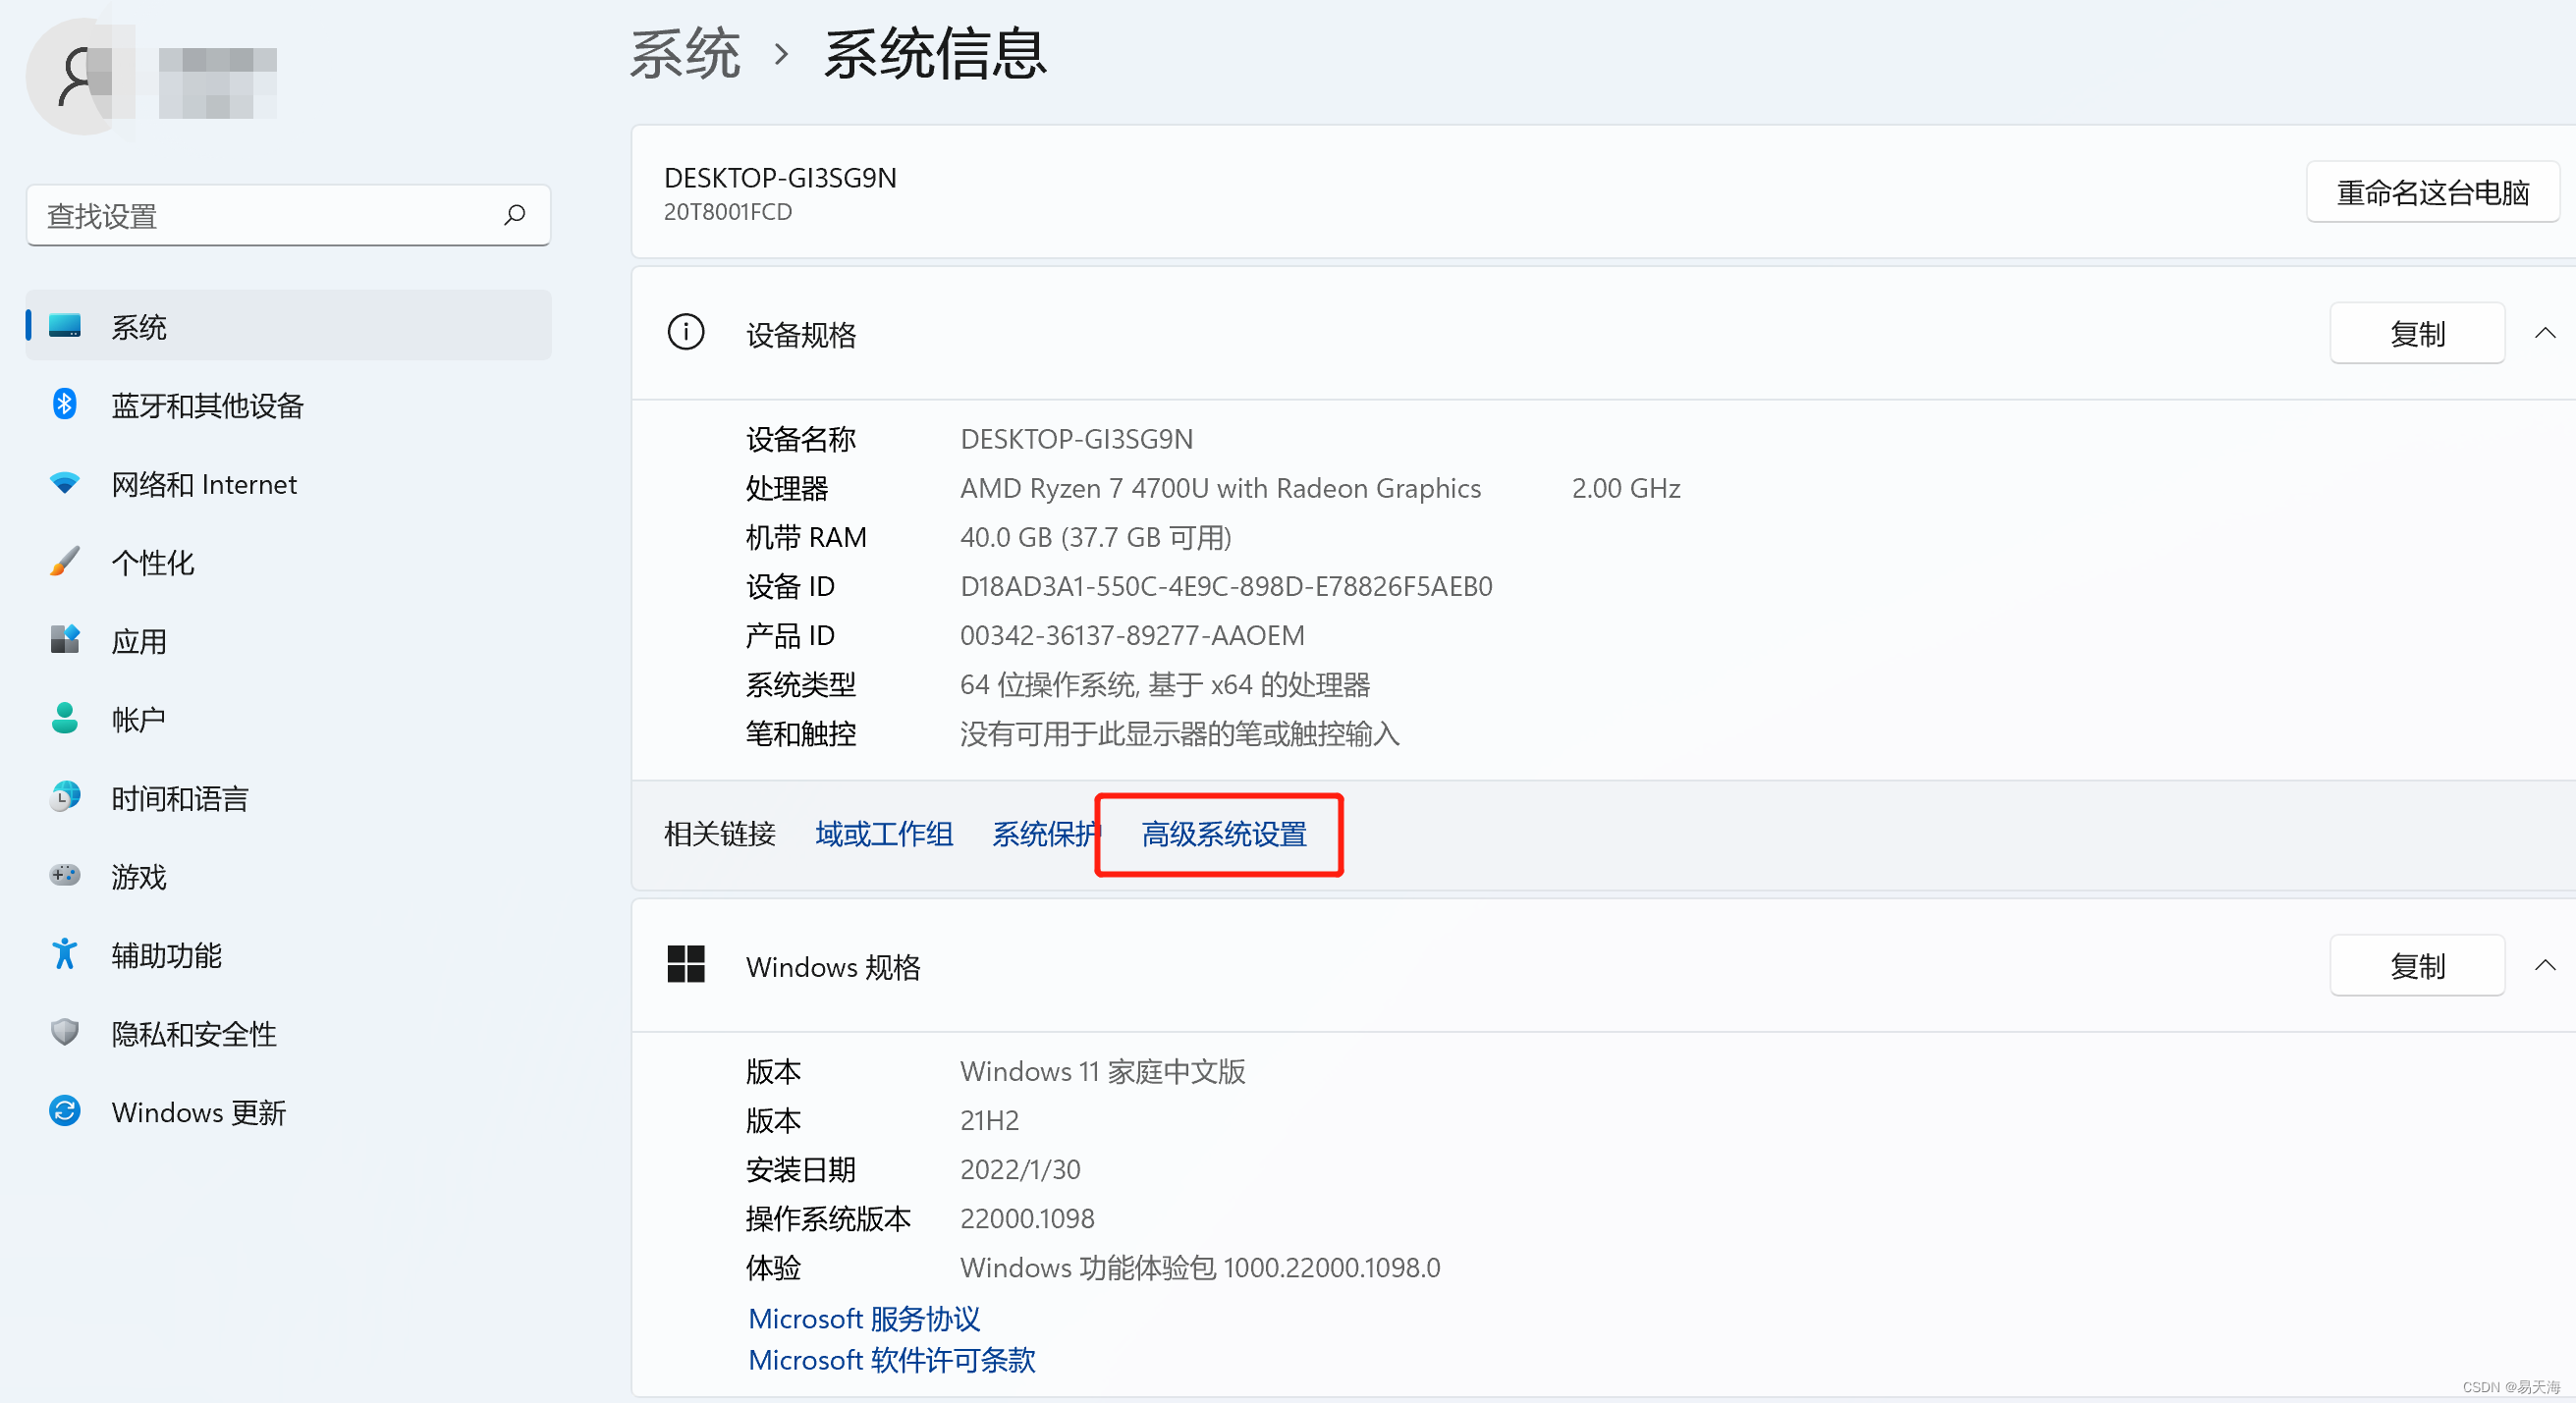Screen dimensions: 2576x1403
Task: Click the 64 位操作系统 system type text
Action: click(x=1165, y=684)
